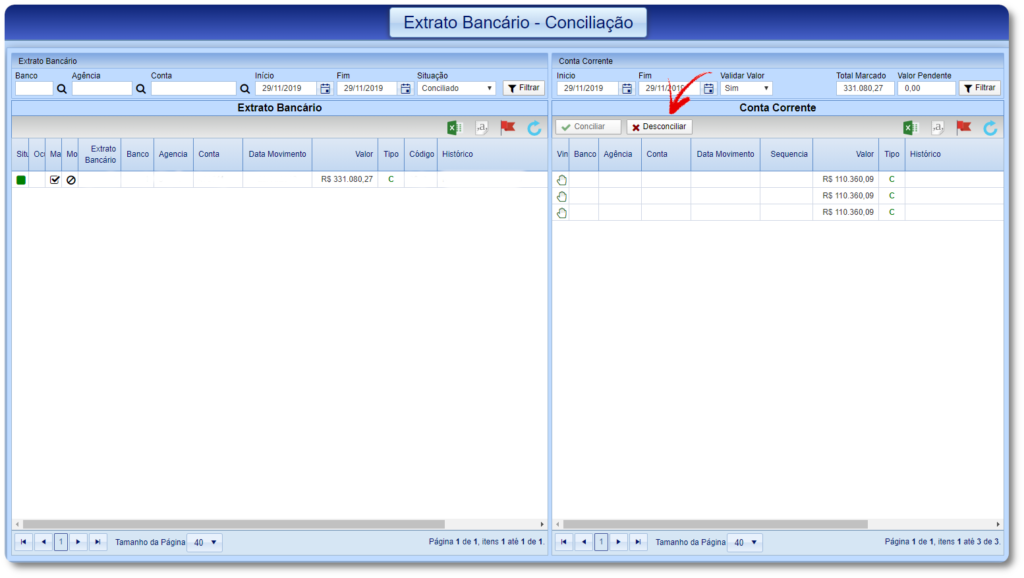Click the Valor column header in Conta Corrente

coord(845,154)
